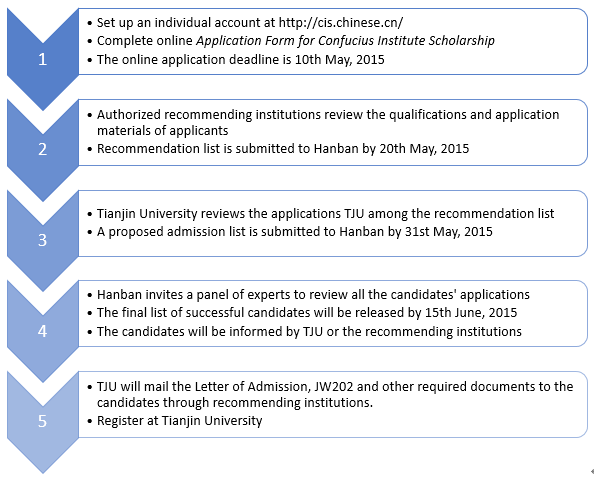Click the step 4 chevron arrow
Screen dimensions: 594x478
pyautogui.click(x=42, y=331)
